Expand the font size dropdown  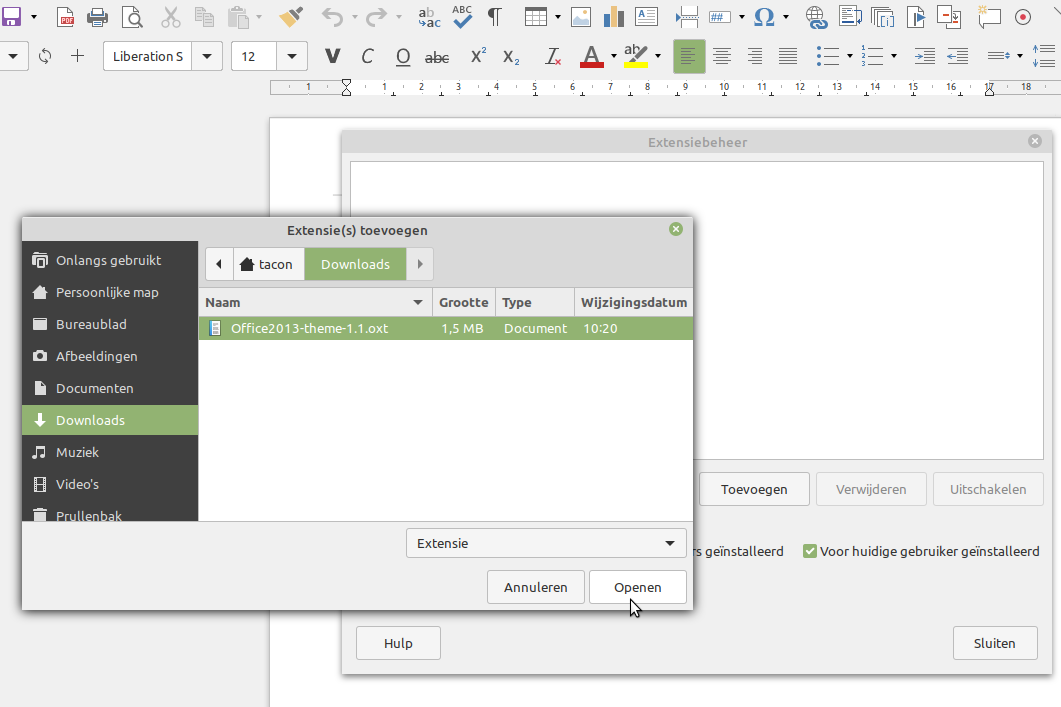point(291,56)
